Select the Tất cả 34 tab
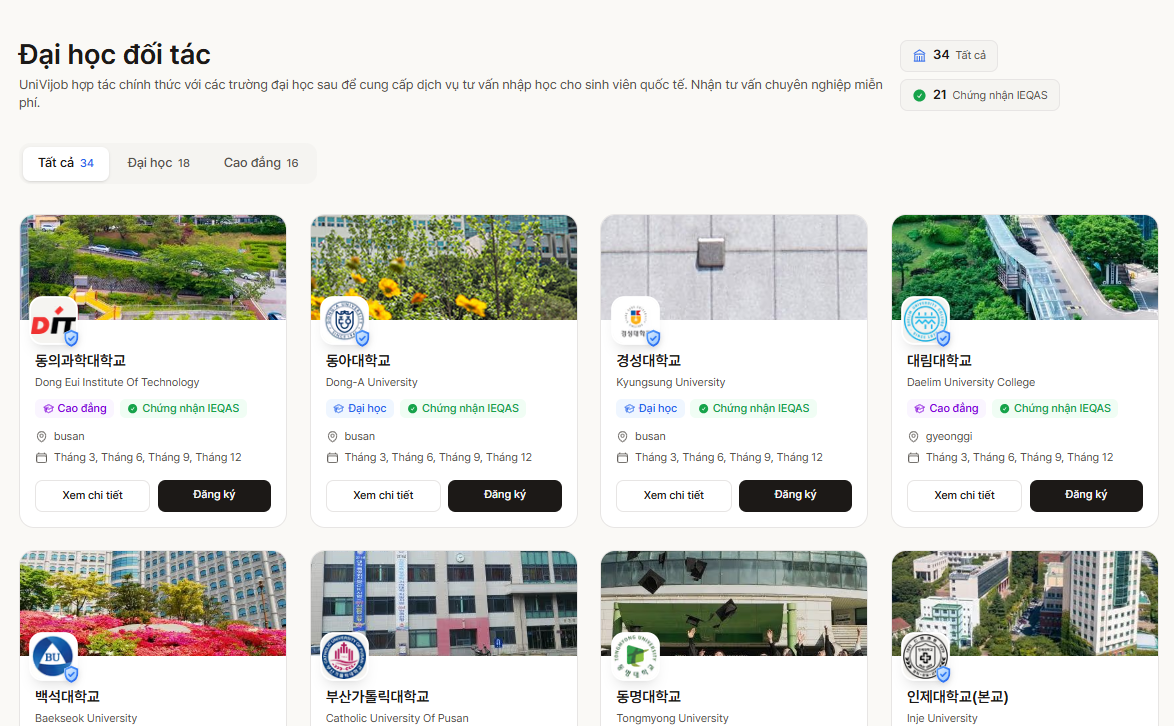The image size is (1174, 726). pyautogui.click(x=65, y=161)
